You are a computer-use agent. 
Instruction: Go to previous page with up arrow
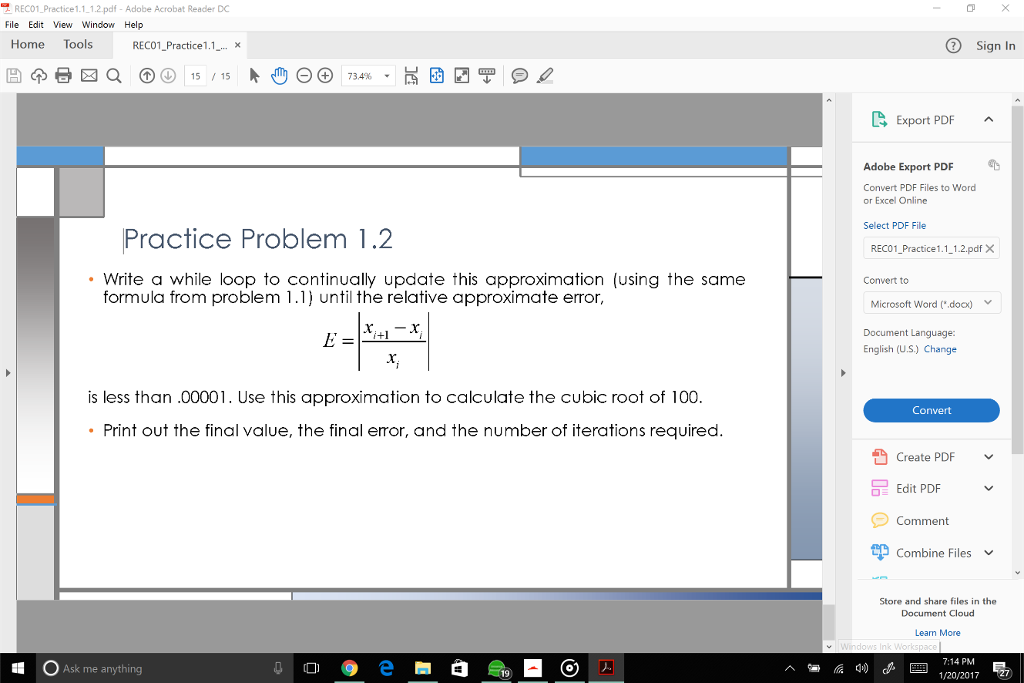tap(146, 75)
